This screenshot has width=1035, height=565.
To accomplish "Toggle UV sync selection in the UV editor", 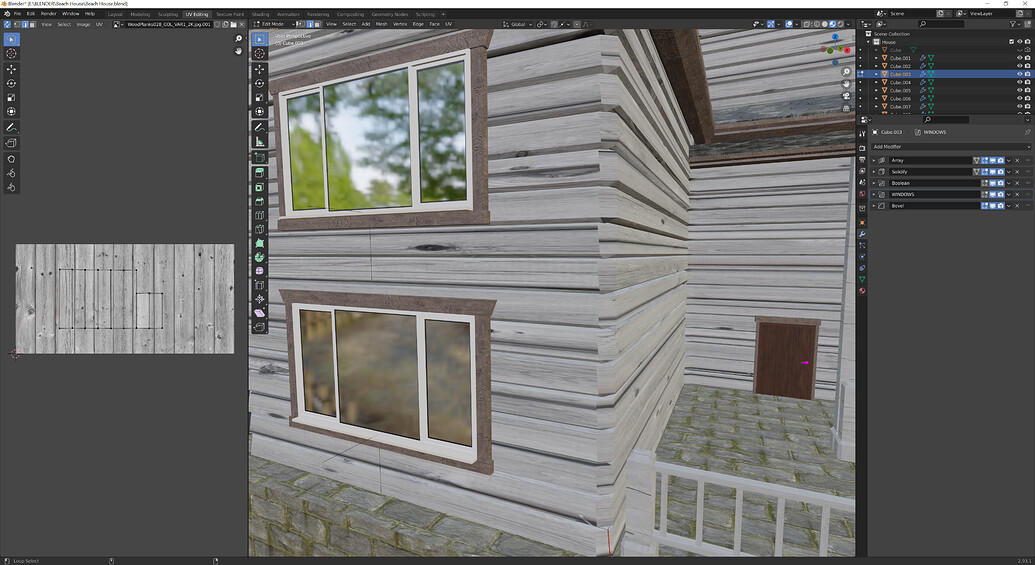I will point(7,24).
